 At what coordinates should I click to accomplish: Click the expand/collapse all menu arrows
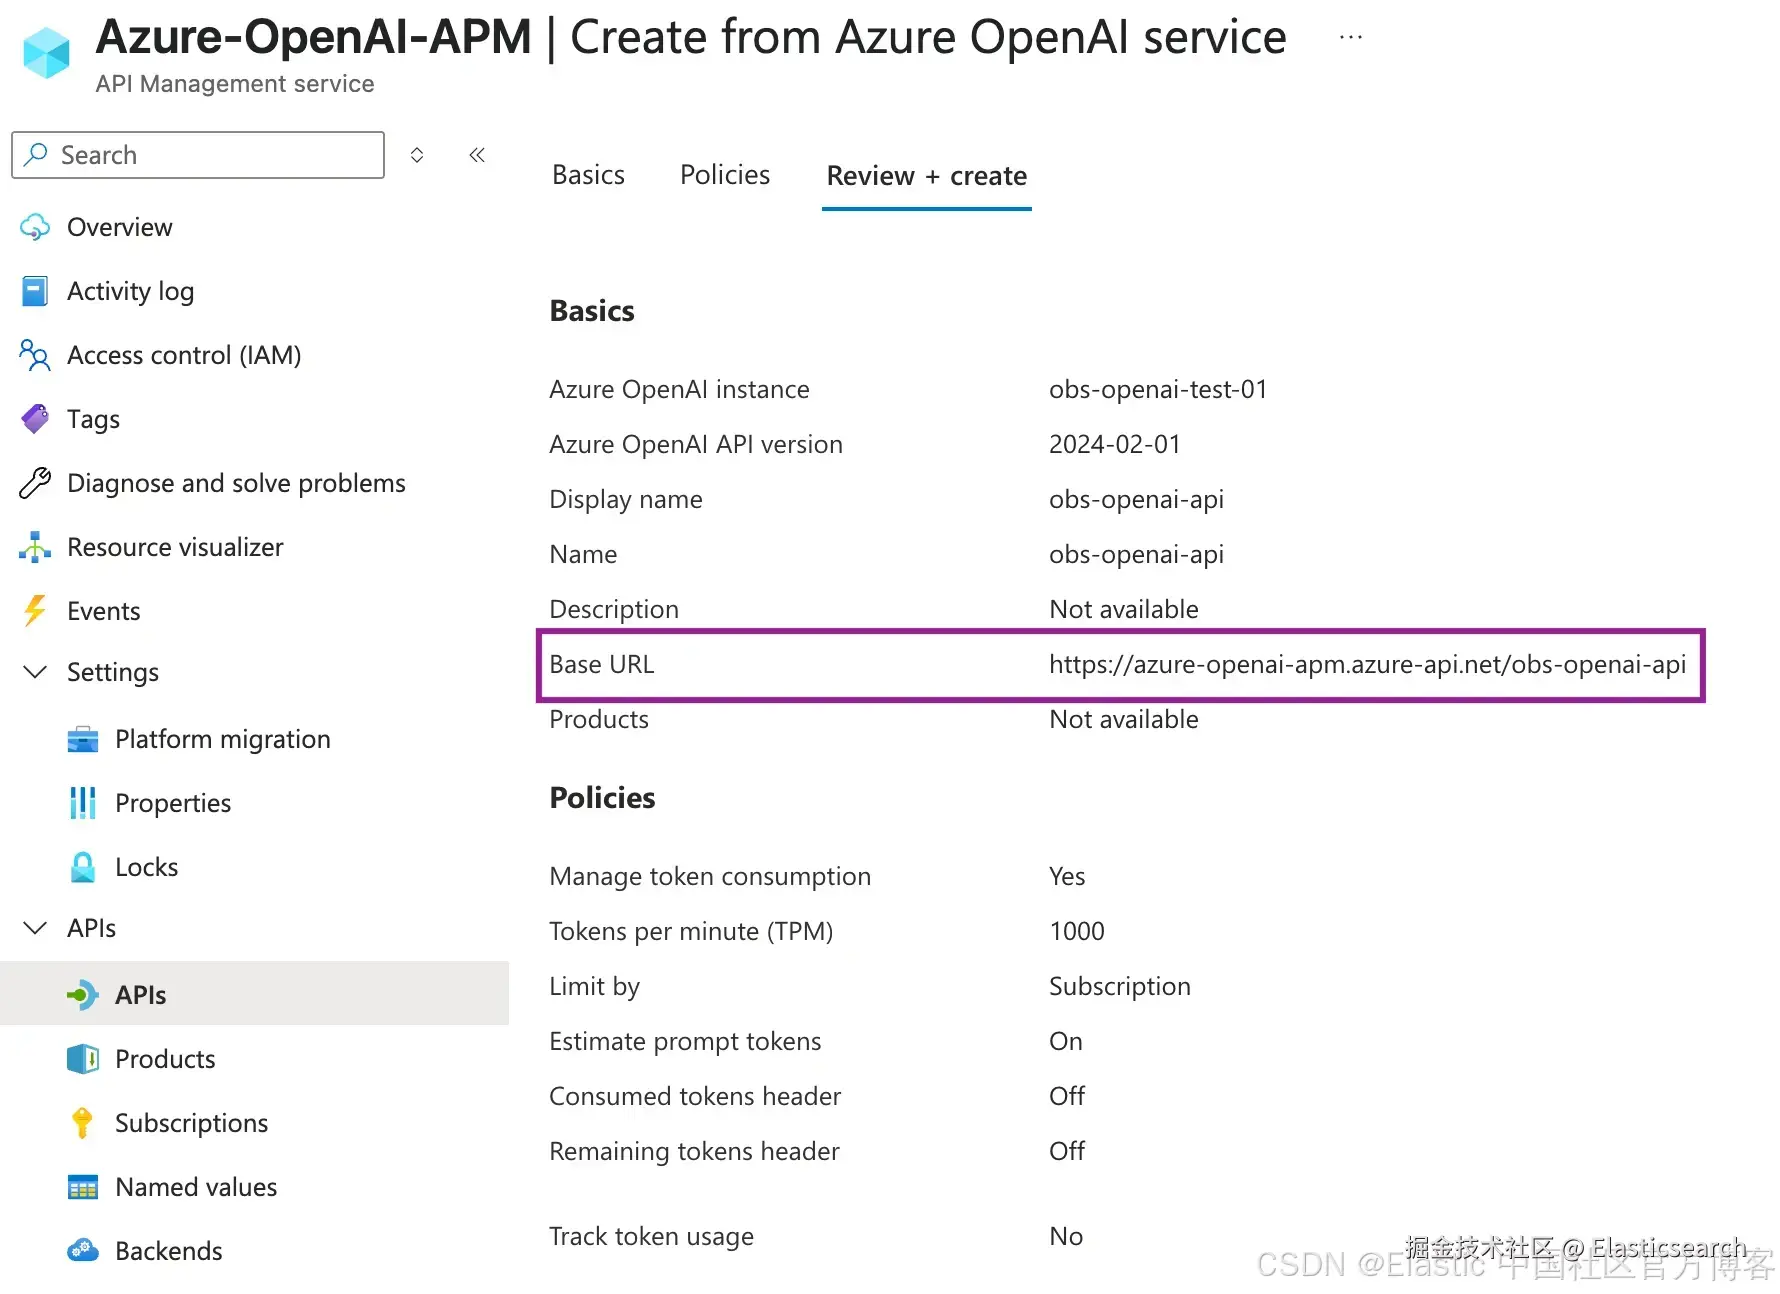click(x=417, y=155)
